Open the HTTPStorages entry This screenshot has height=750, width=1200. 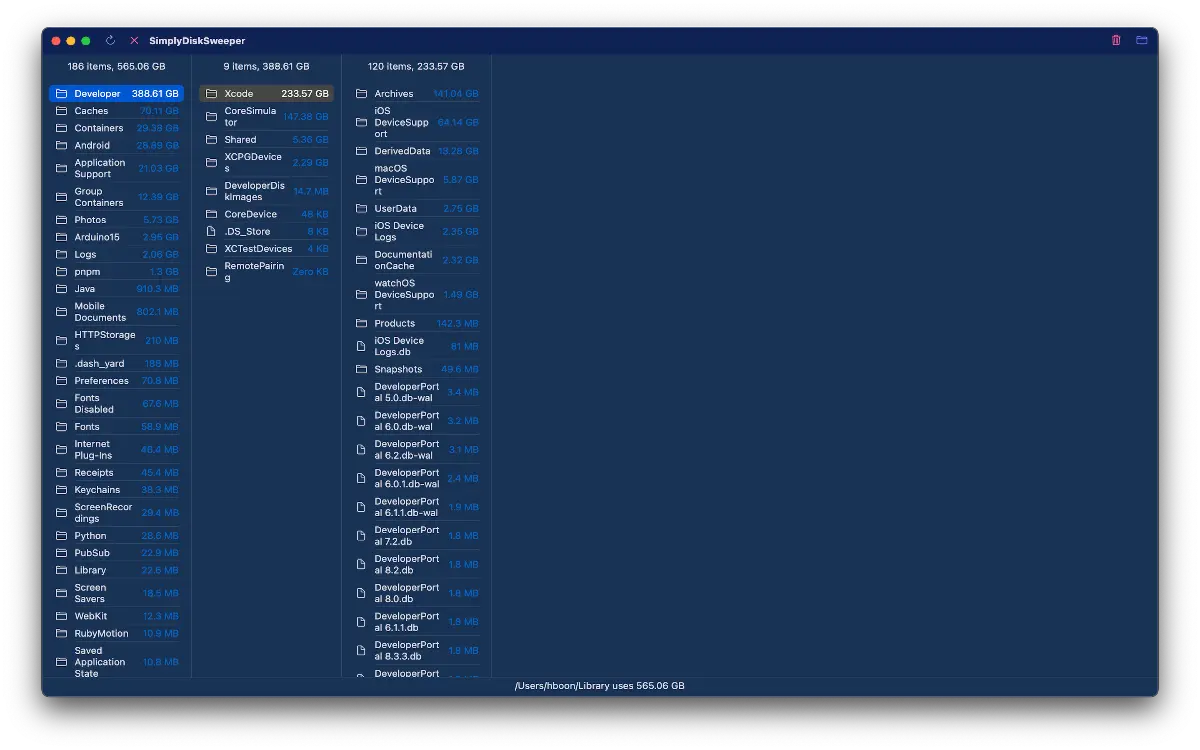pyautogui.click(x=116, y=341)
